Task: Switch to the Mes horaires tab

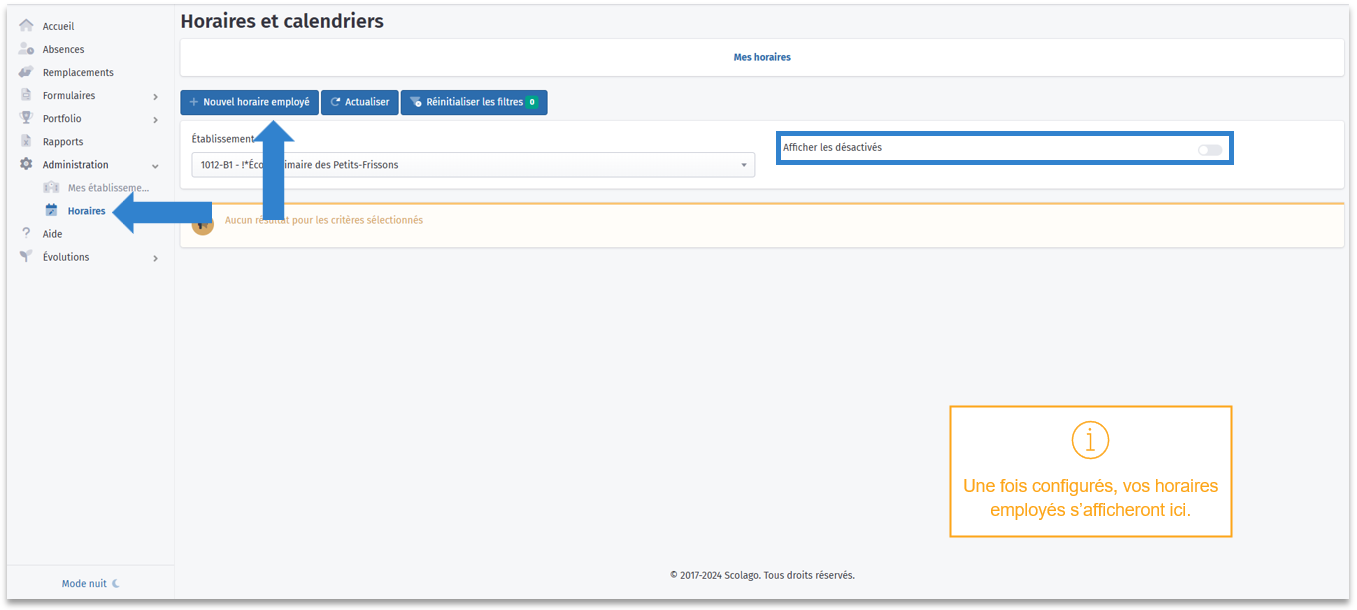Action: [762, 57]
